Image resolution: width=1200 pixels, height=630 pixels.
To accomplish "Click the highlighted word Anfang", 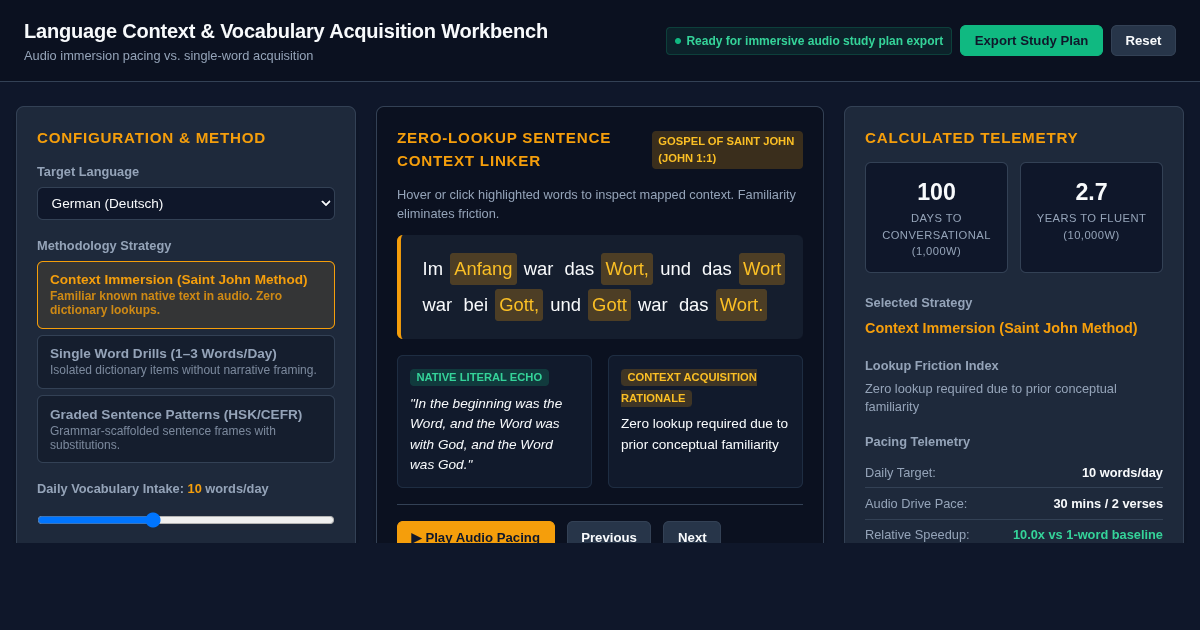I will (x=483, y=269).
